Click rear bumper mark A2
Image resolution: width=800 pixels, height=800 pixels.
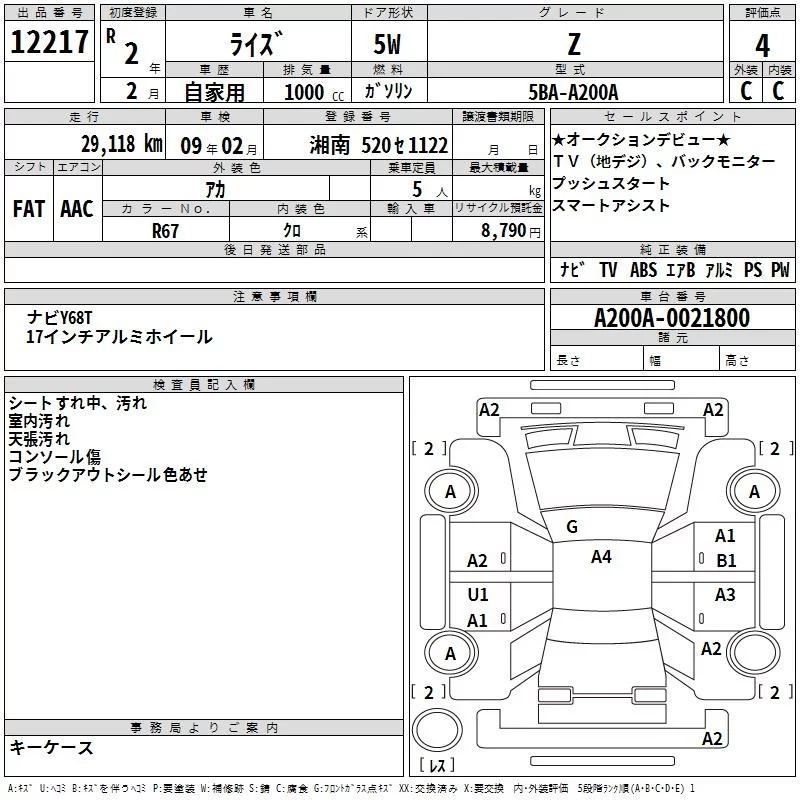pos(712,738)
